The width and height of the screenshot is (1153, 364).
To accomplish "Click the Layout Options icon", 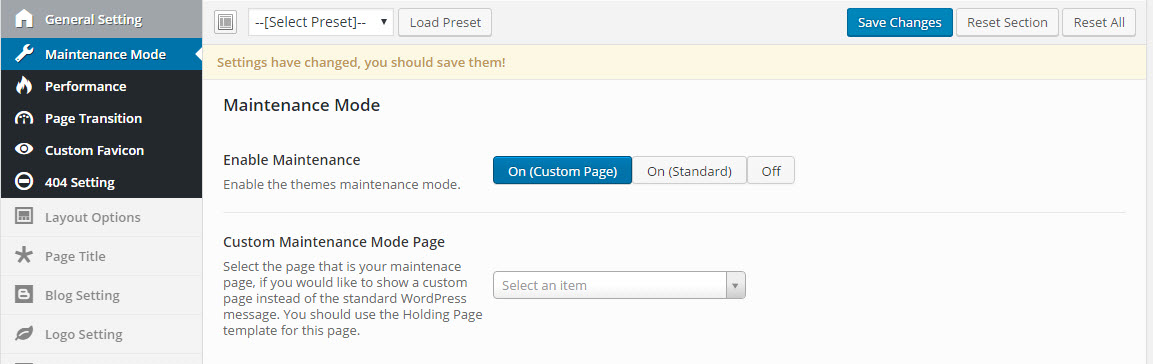I will coord(24,217).
